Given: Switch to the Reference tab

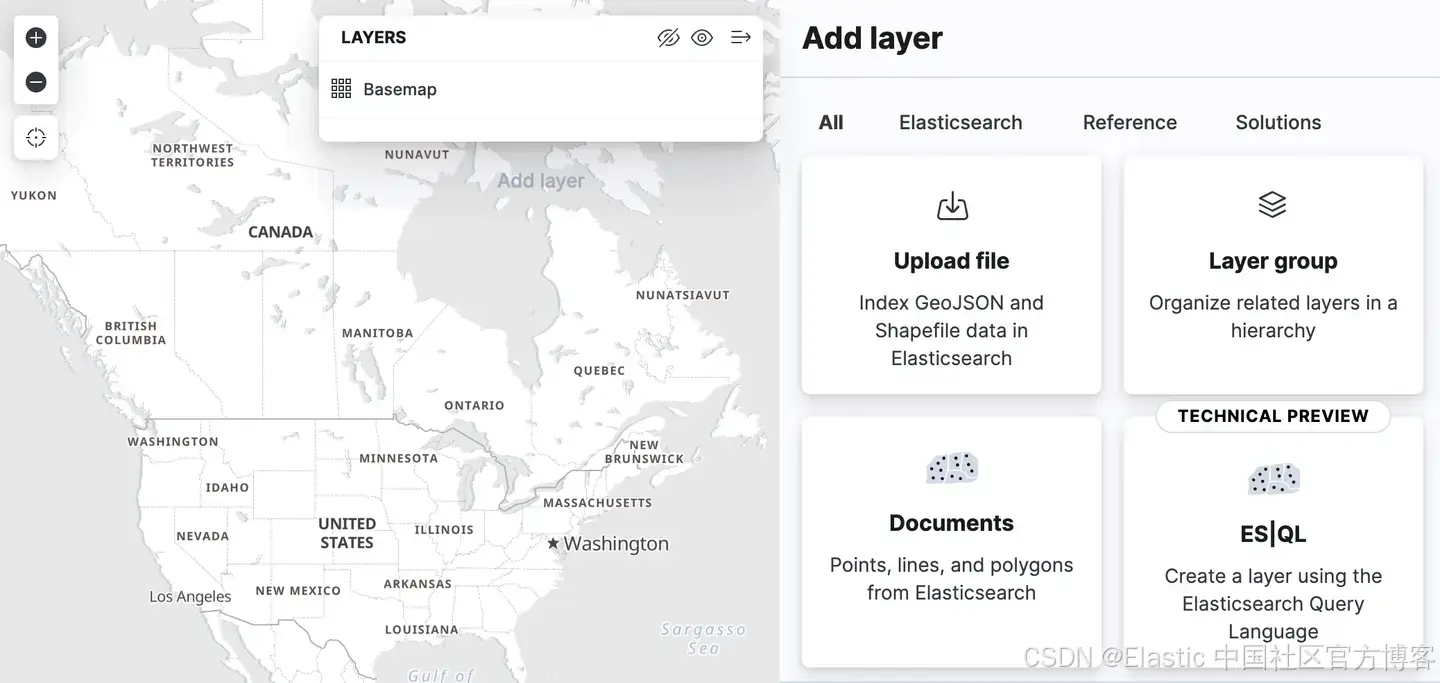Looking at the screenshot, I should [1130, 122].
